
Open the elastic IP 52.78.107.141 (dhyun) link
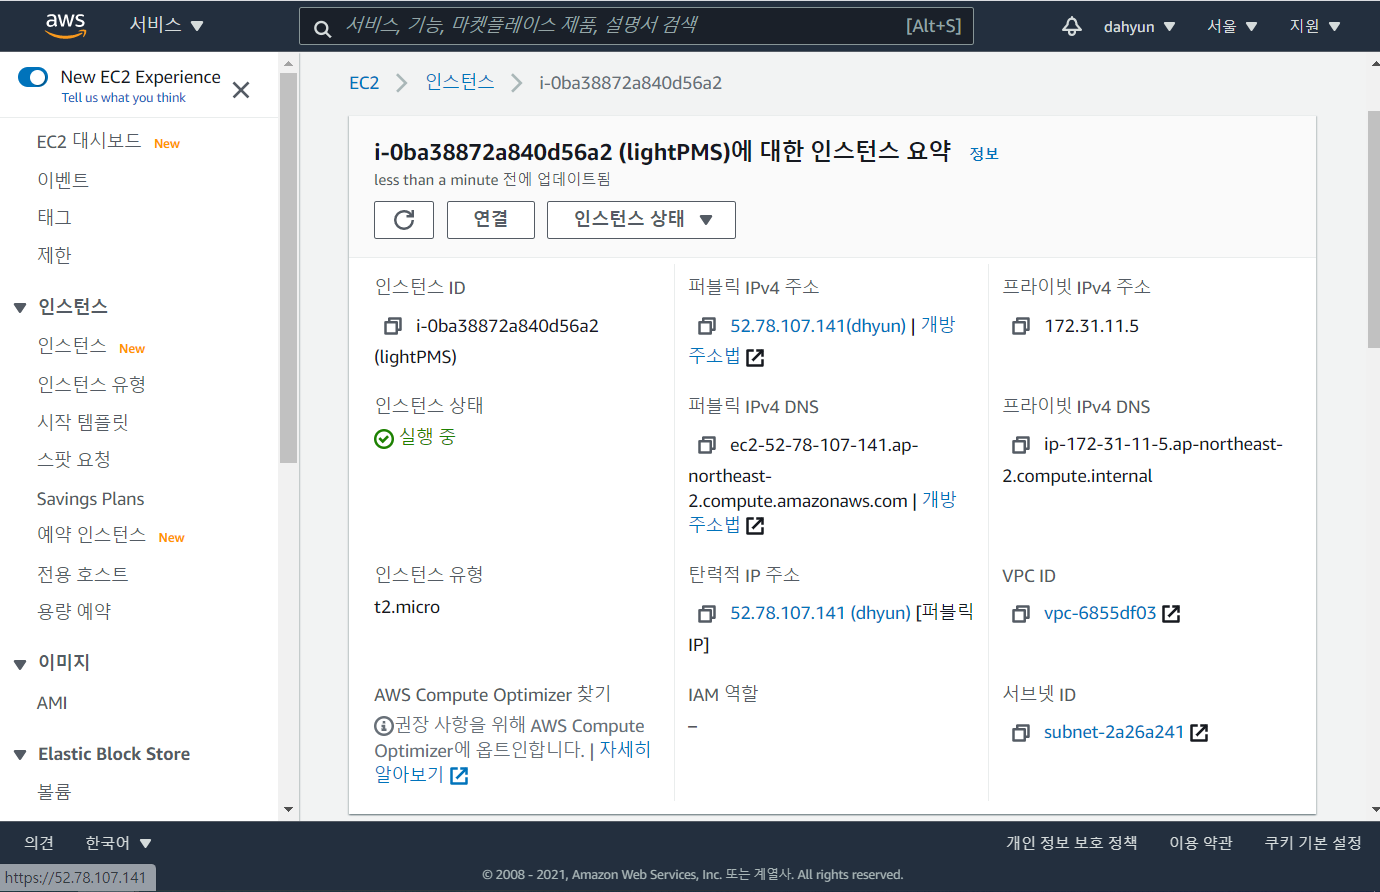(820, 613)
